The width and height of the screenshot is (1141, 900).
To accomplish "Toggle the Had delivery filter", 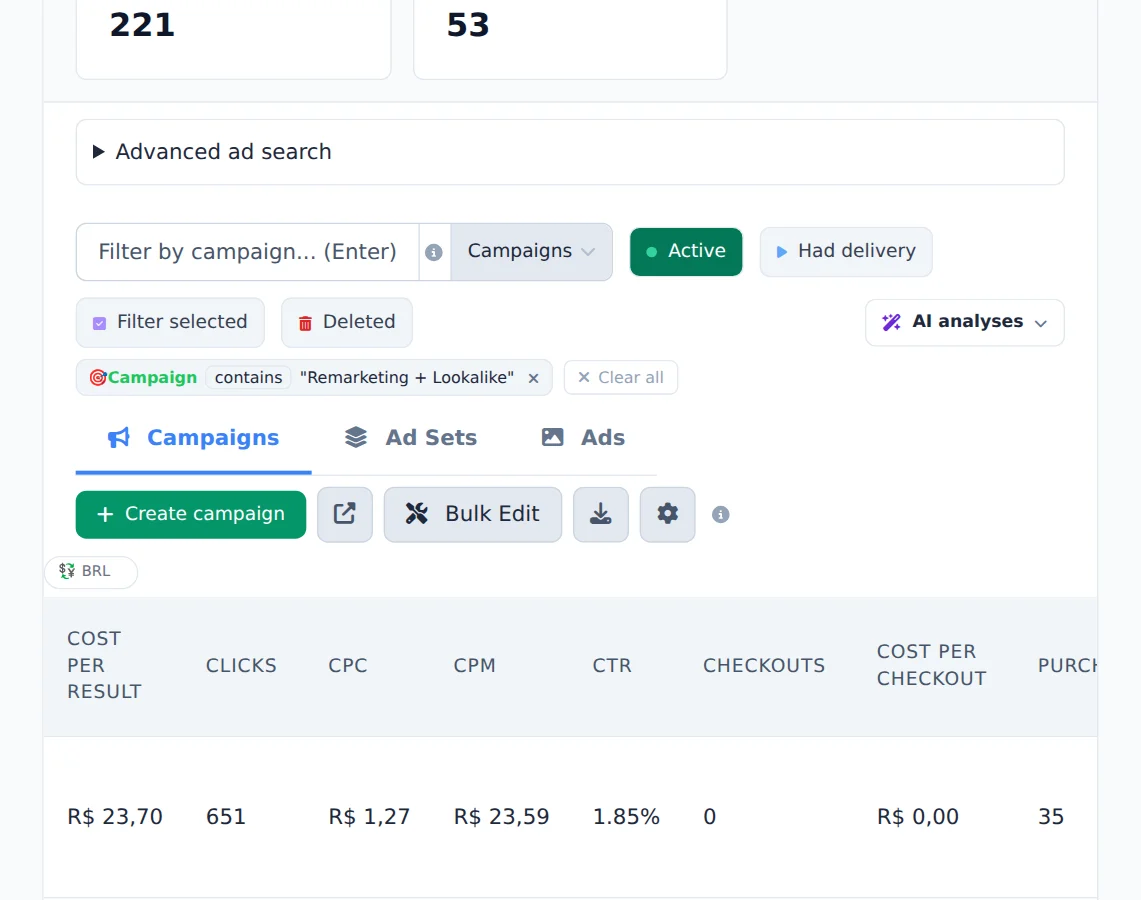I will coord(846,252).
